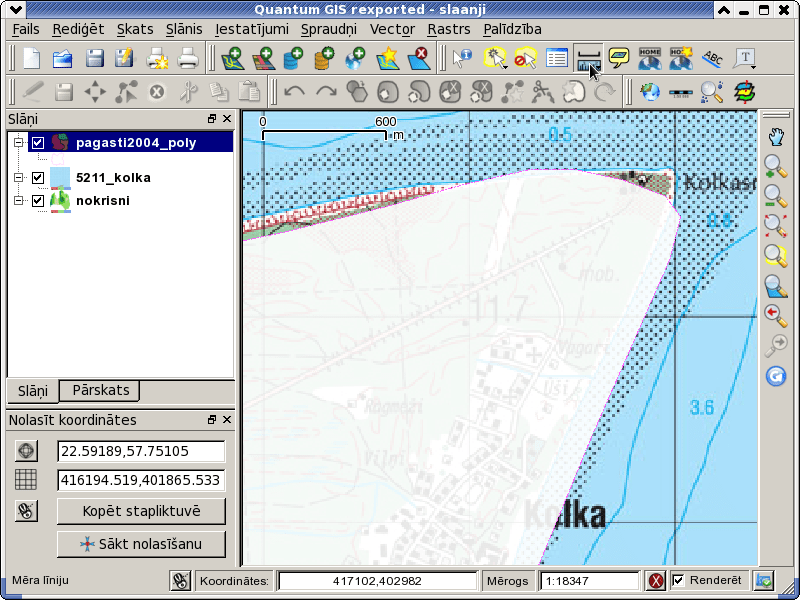Toggle visibility of pagasti2004_poly layer
Image resolution: width=800 pixels, height=600 pixels.
pos(38,142)
